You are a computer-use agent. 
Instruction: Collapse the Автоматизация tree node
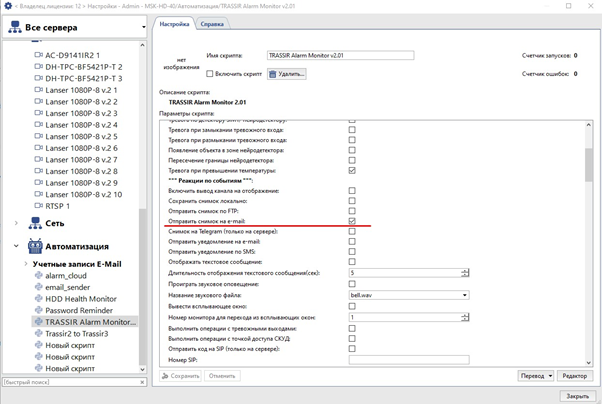tap(16, 246)
